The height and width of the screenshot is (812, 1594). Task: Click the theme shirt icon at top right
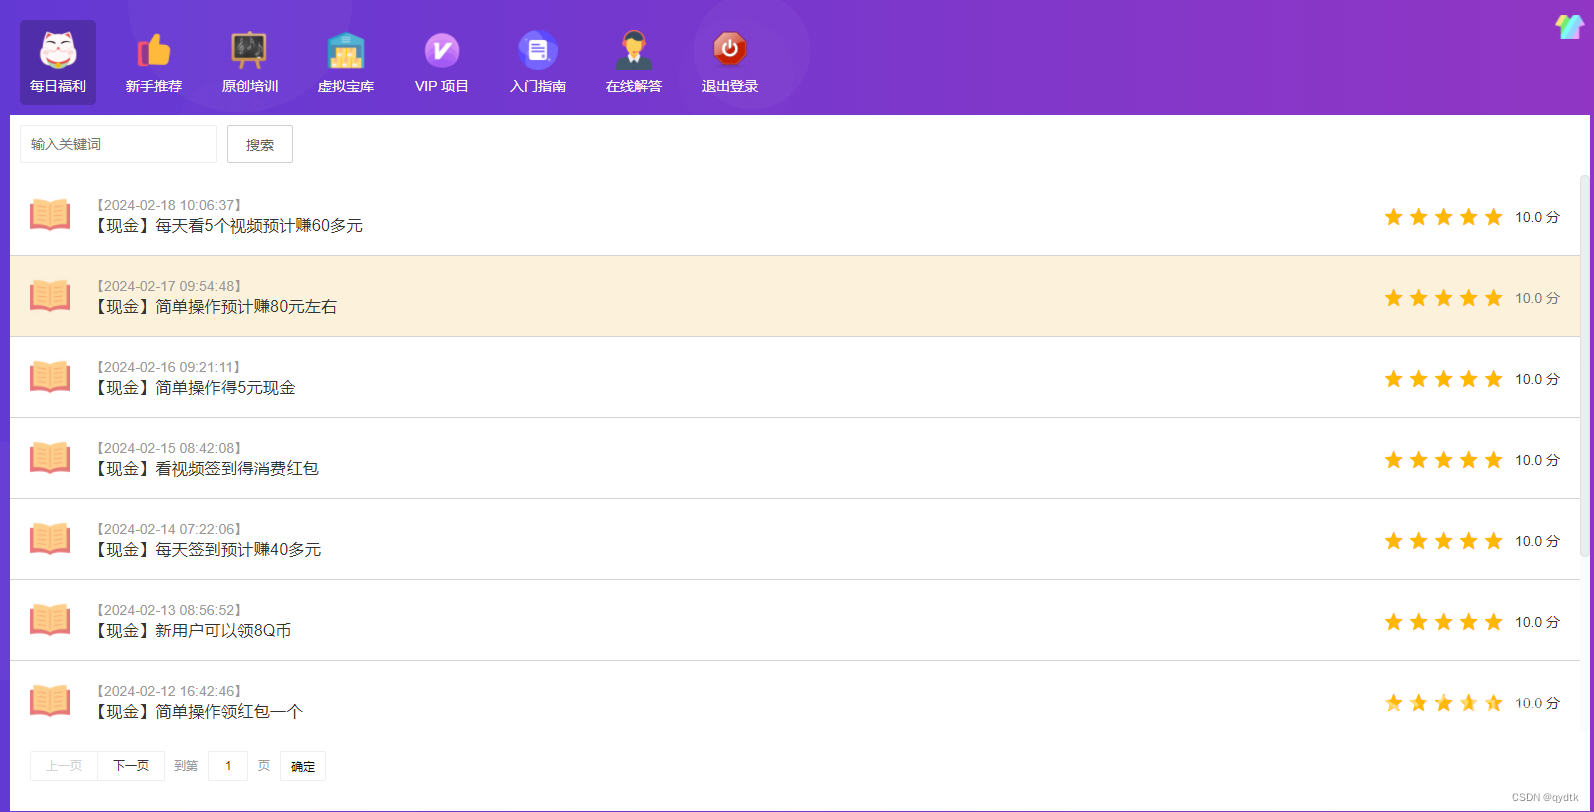(x=1568, y=27)
